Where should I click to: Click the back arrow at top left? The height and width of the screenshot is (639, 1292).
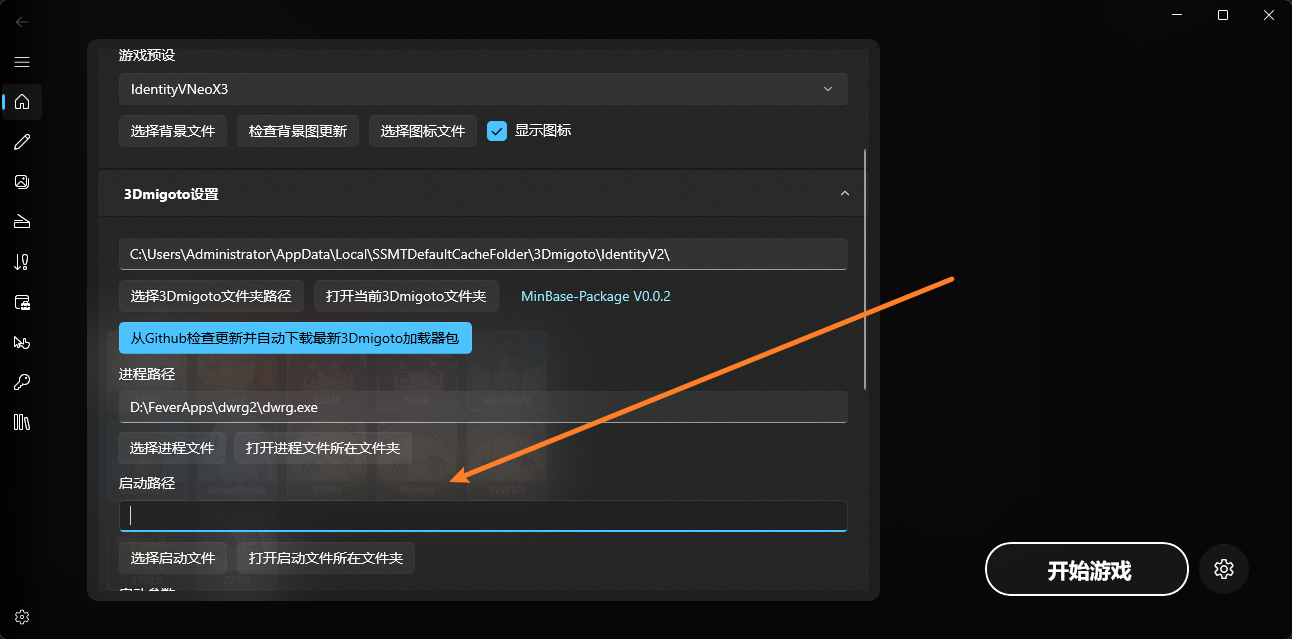coord(22,21)
